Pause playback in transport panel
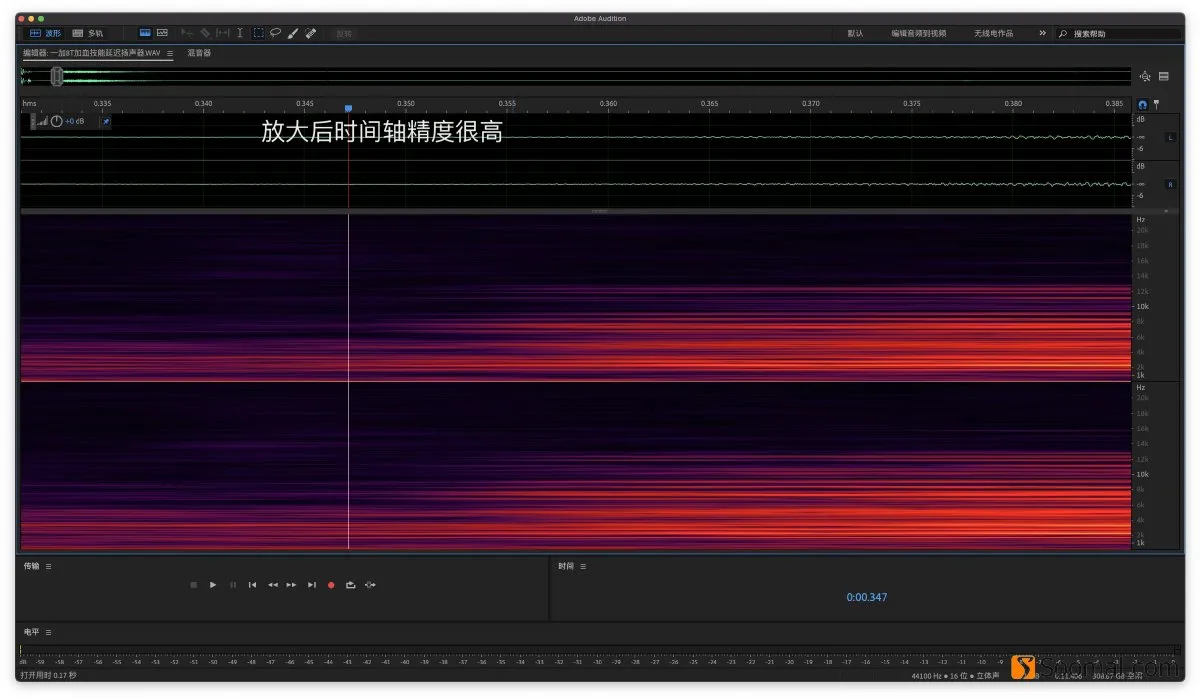 (x=233, y=585)
